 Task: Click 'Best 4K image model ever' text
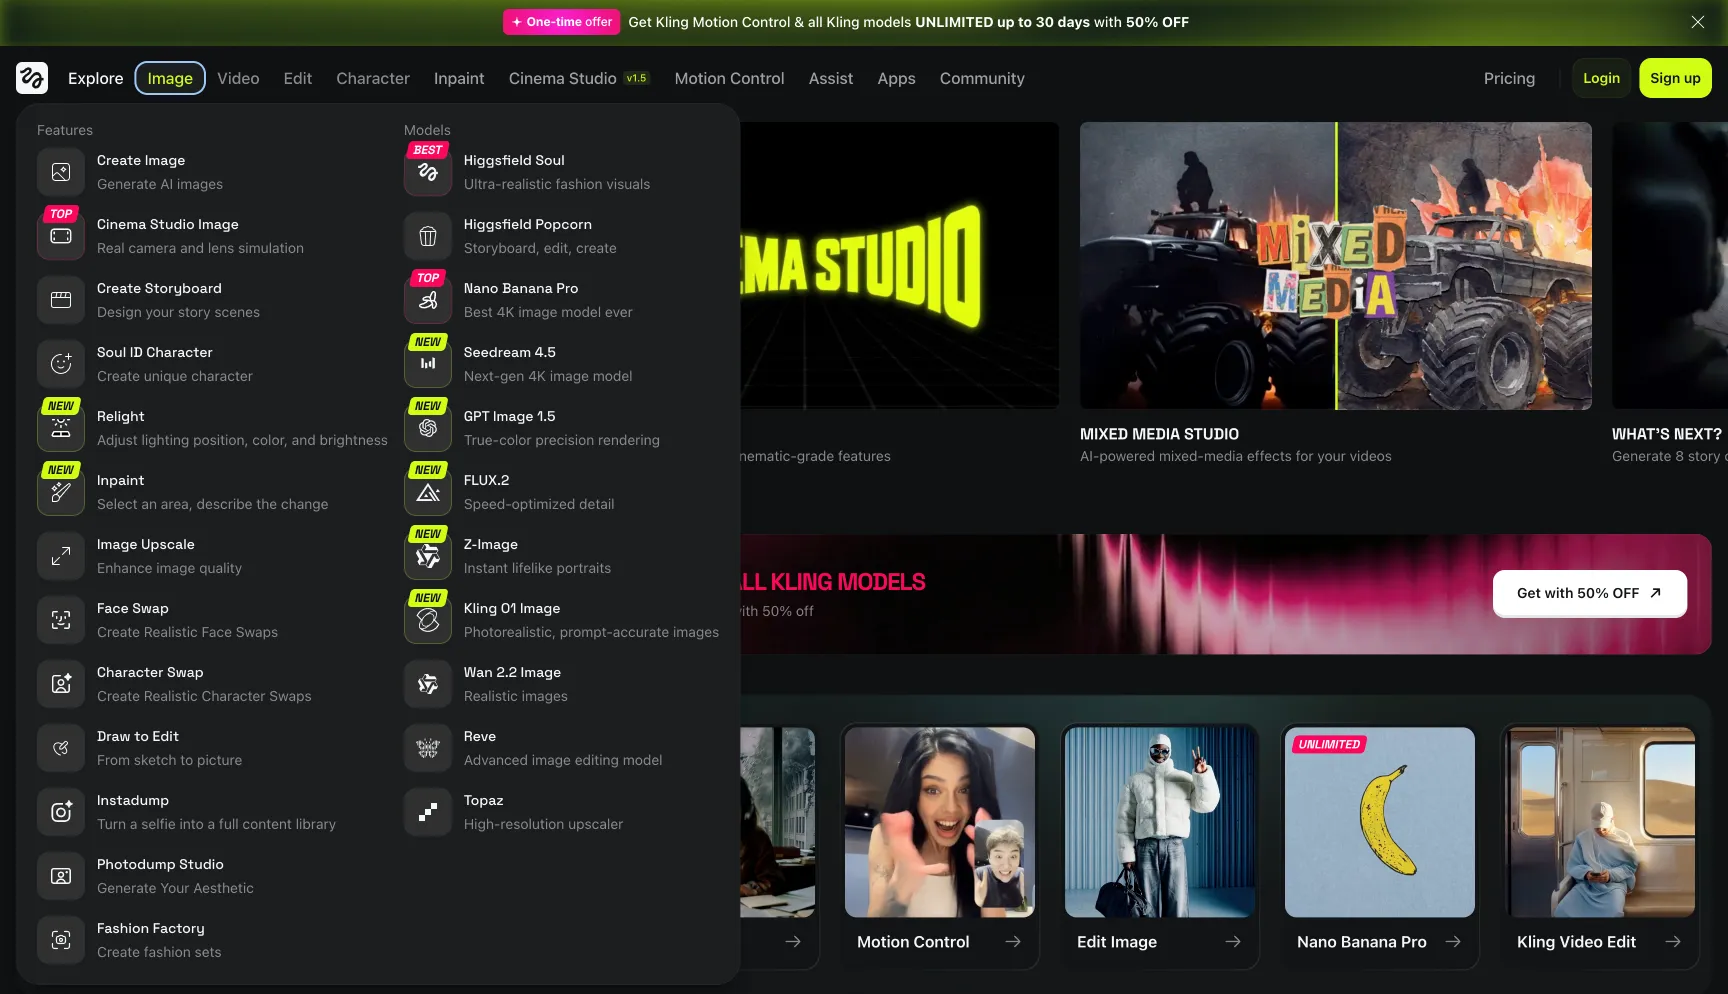point(548,312)
